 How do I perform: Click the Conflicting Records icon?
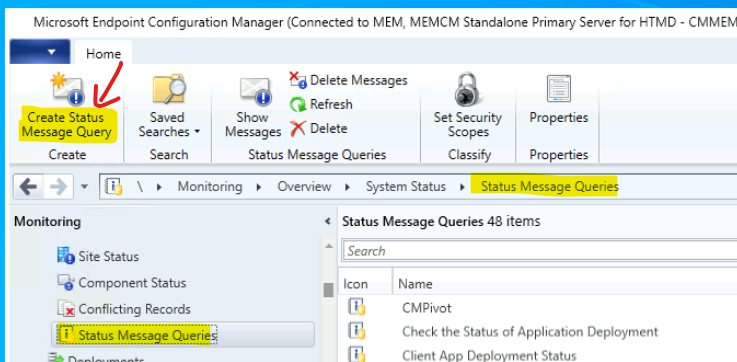[66, 309]
